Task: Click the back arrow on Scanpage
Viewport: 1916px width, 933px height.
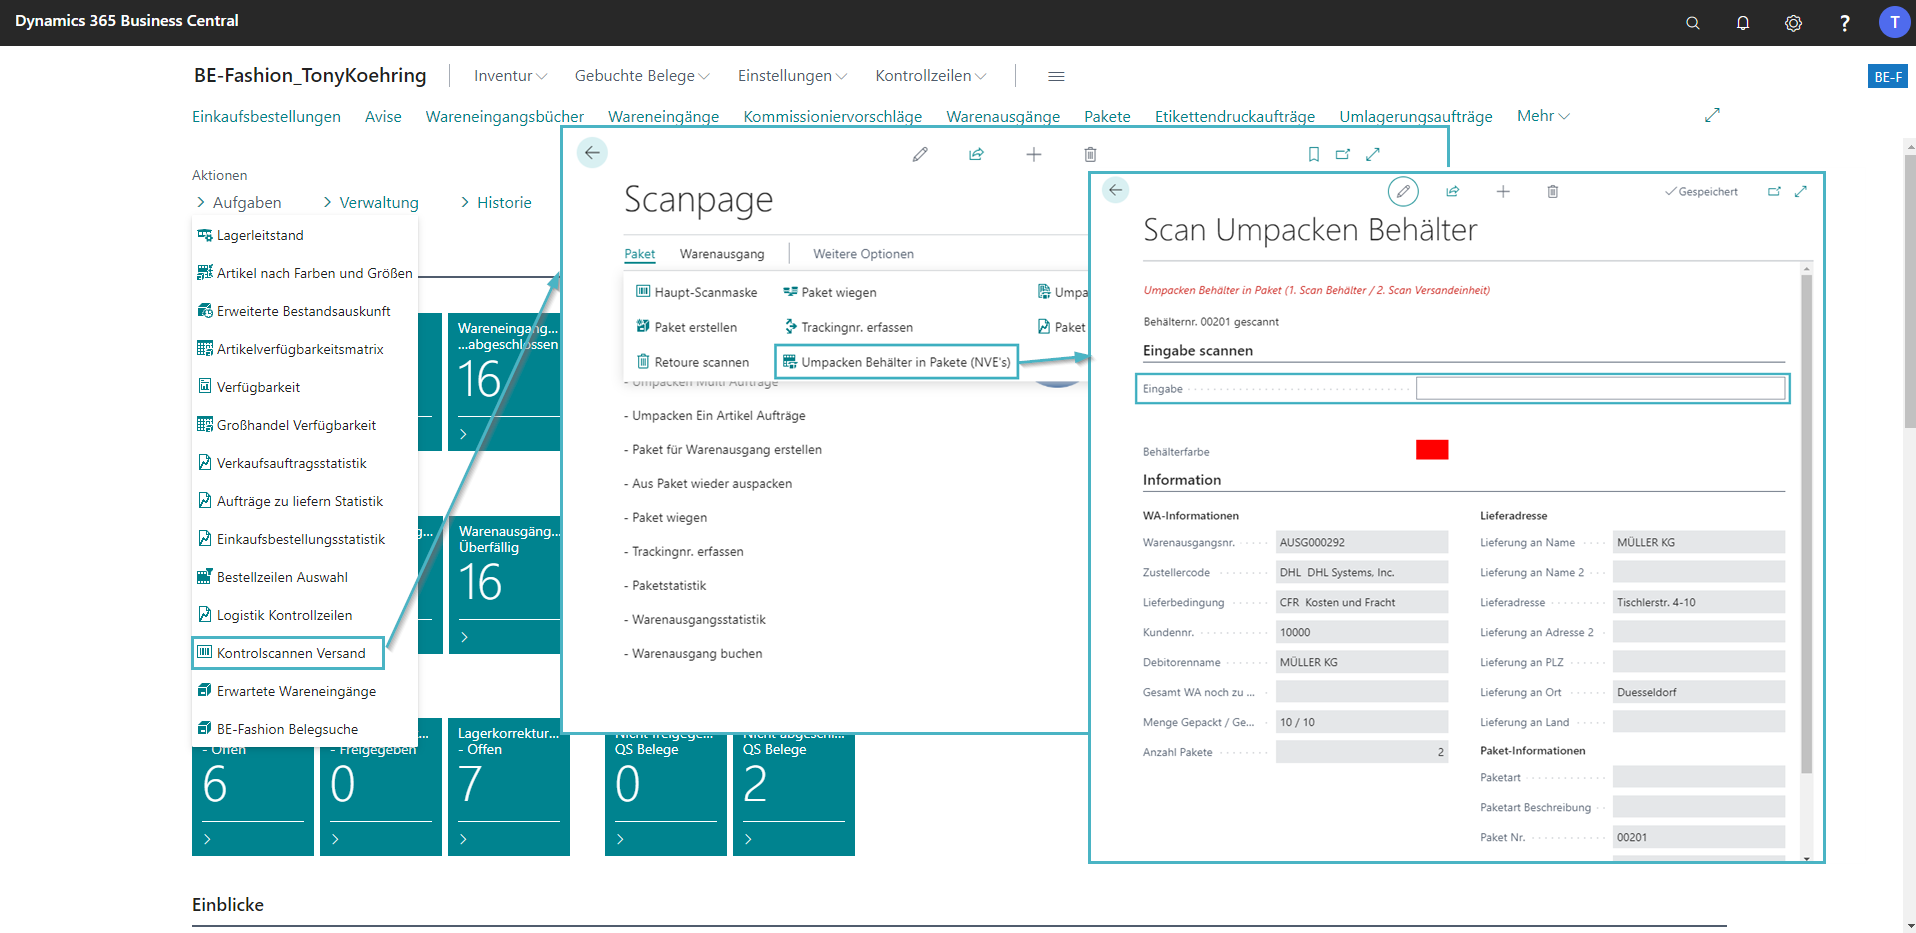Action: tap(592, 153)
